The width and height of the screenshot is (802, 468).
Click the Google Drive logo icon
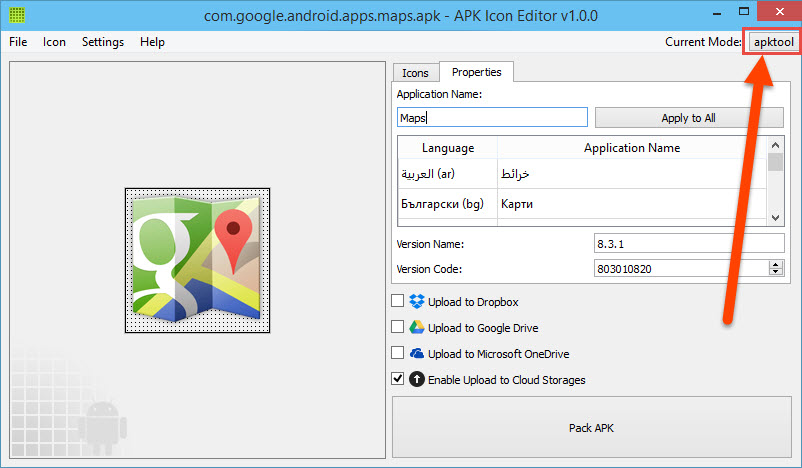click(417, 327)
